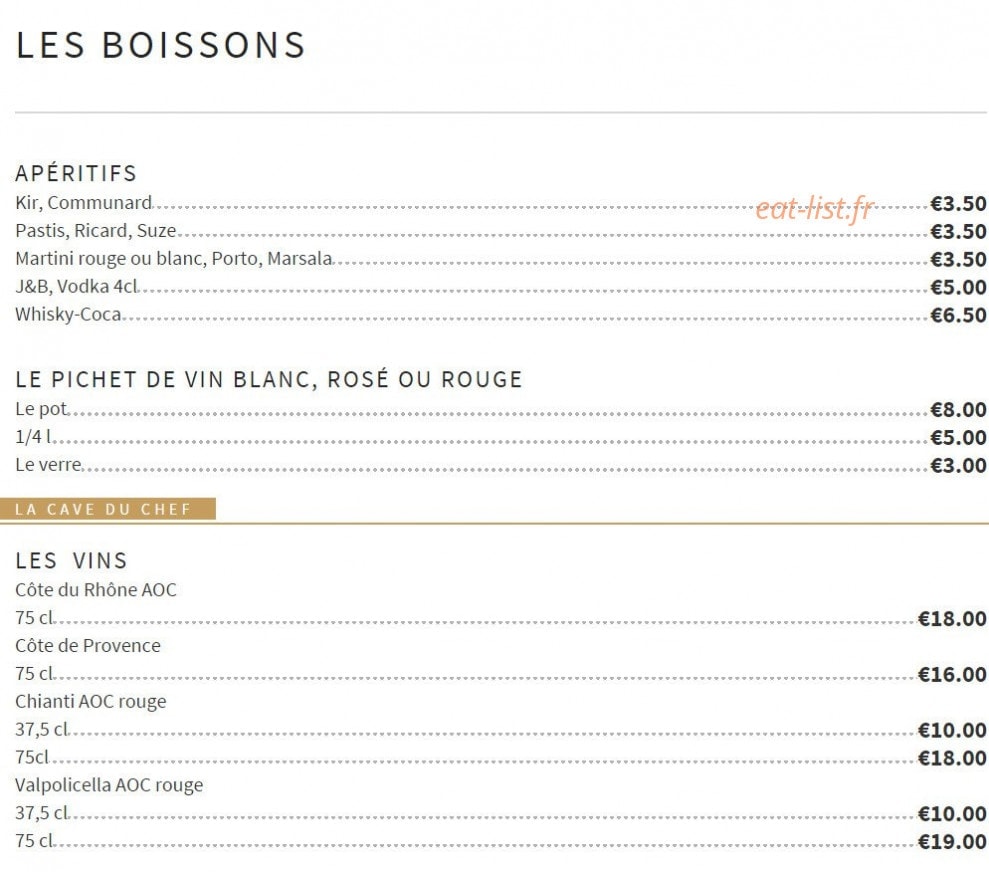Click the J&B, Vodka 4cl entry
Image resolution: width=989 pixels, height=872 pixels.
click(76, 286)
